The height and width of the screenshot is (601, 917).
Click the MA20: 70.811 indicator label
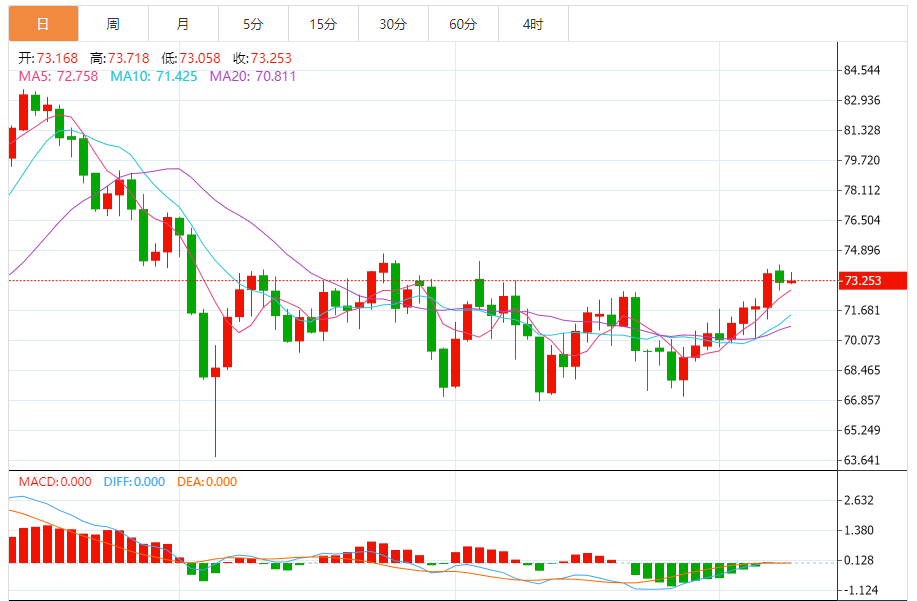tap(253, 77)
